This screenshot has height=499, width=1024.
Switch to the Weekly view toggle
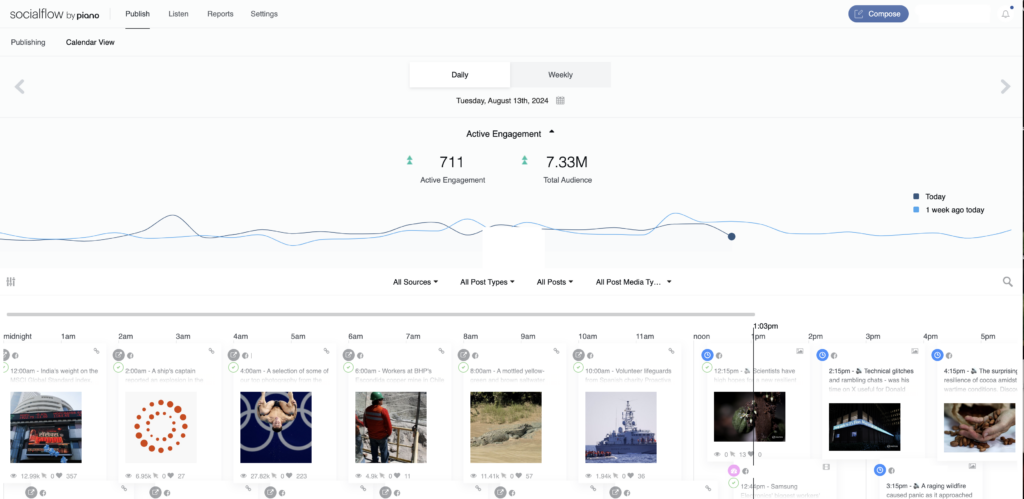pyautogui.click(x=560, y=74)
